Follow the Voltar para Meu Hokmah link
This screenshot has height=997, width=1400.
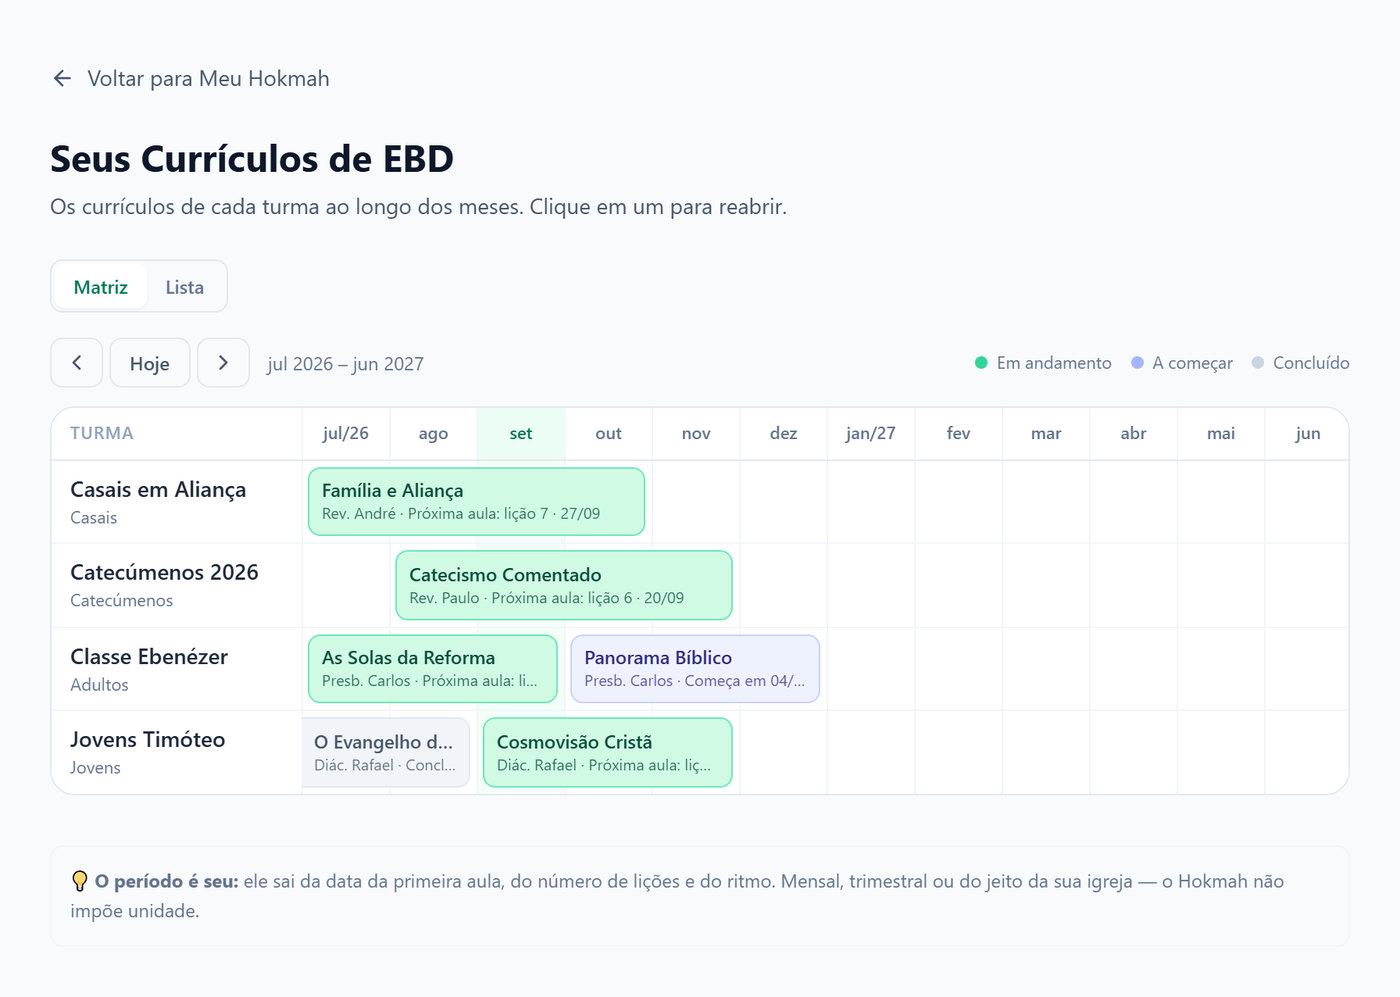click(x=191, y=79)
